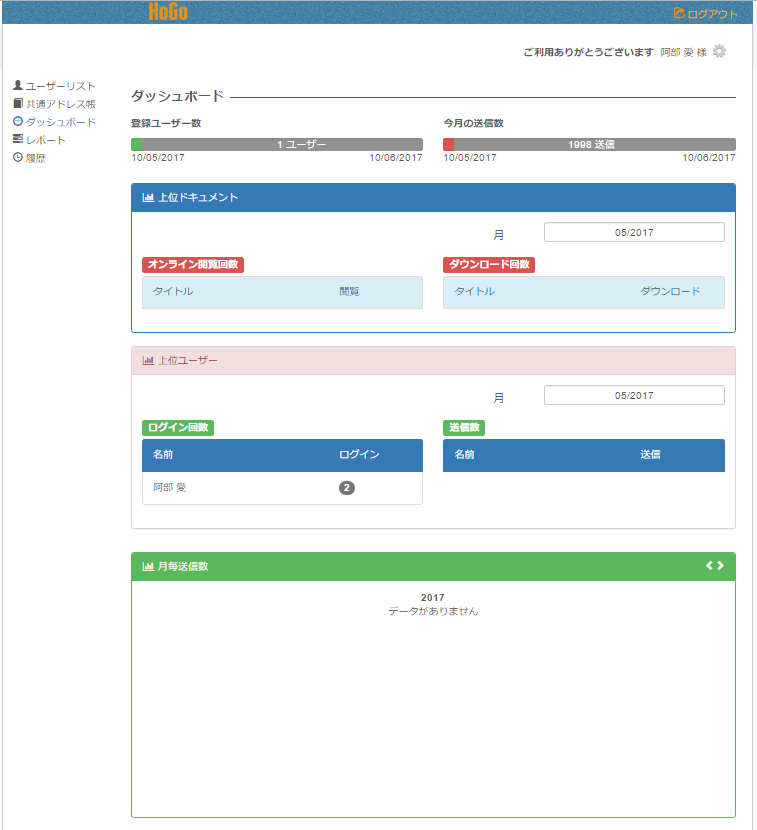Screen dimensions: 757x830
Task: Click the report icon in sidebar
Action: coord(18,140)
